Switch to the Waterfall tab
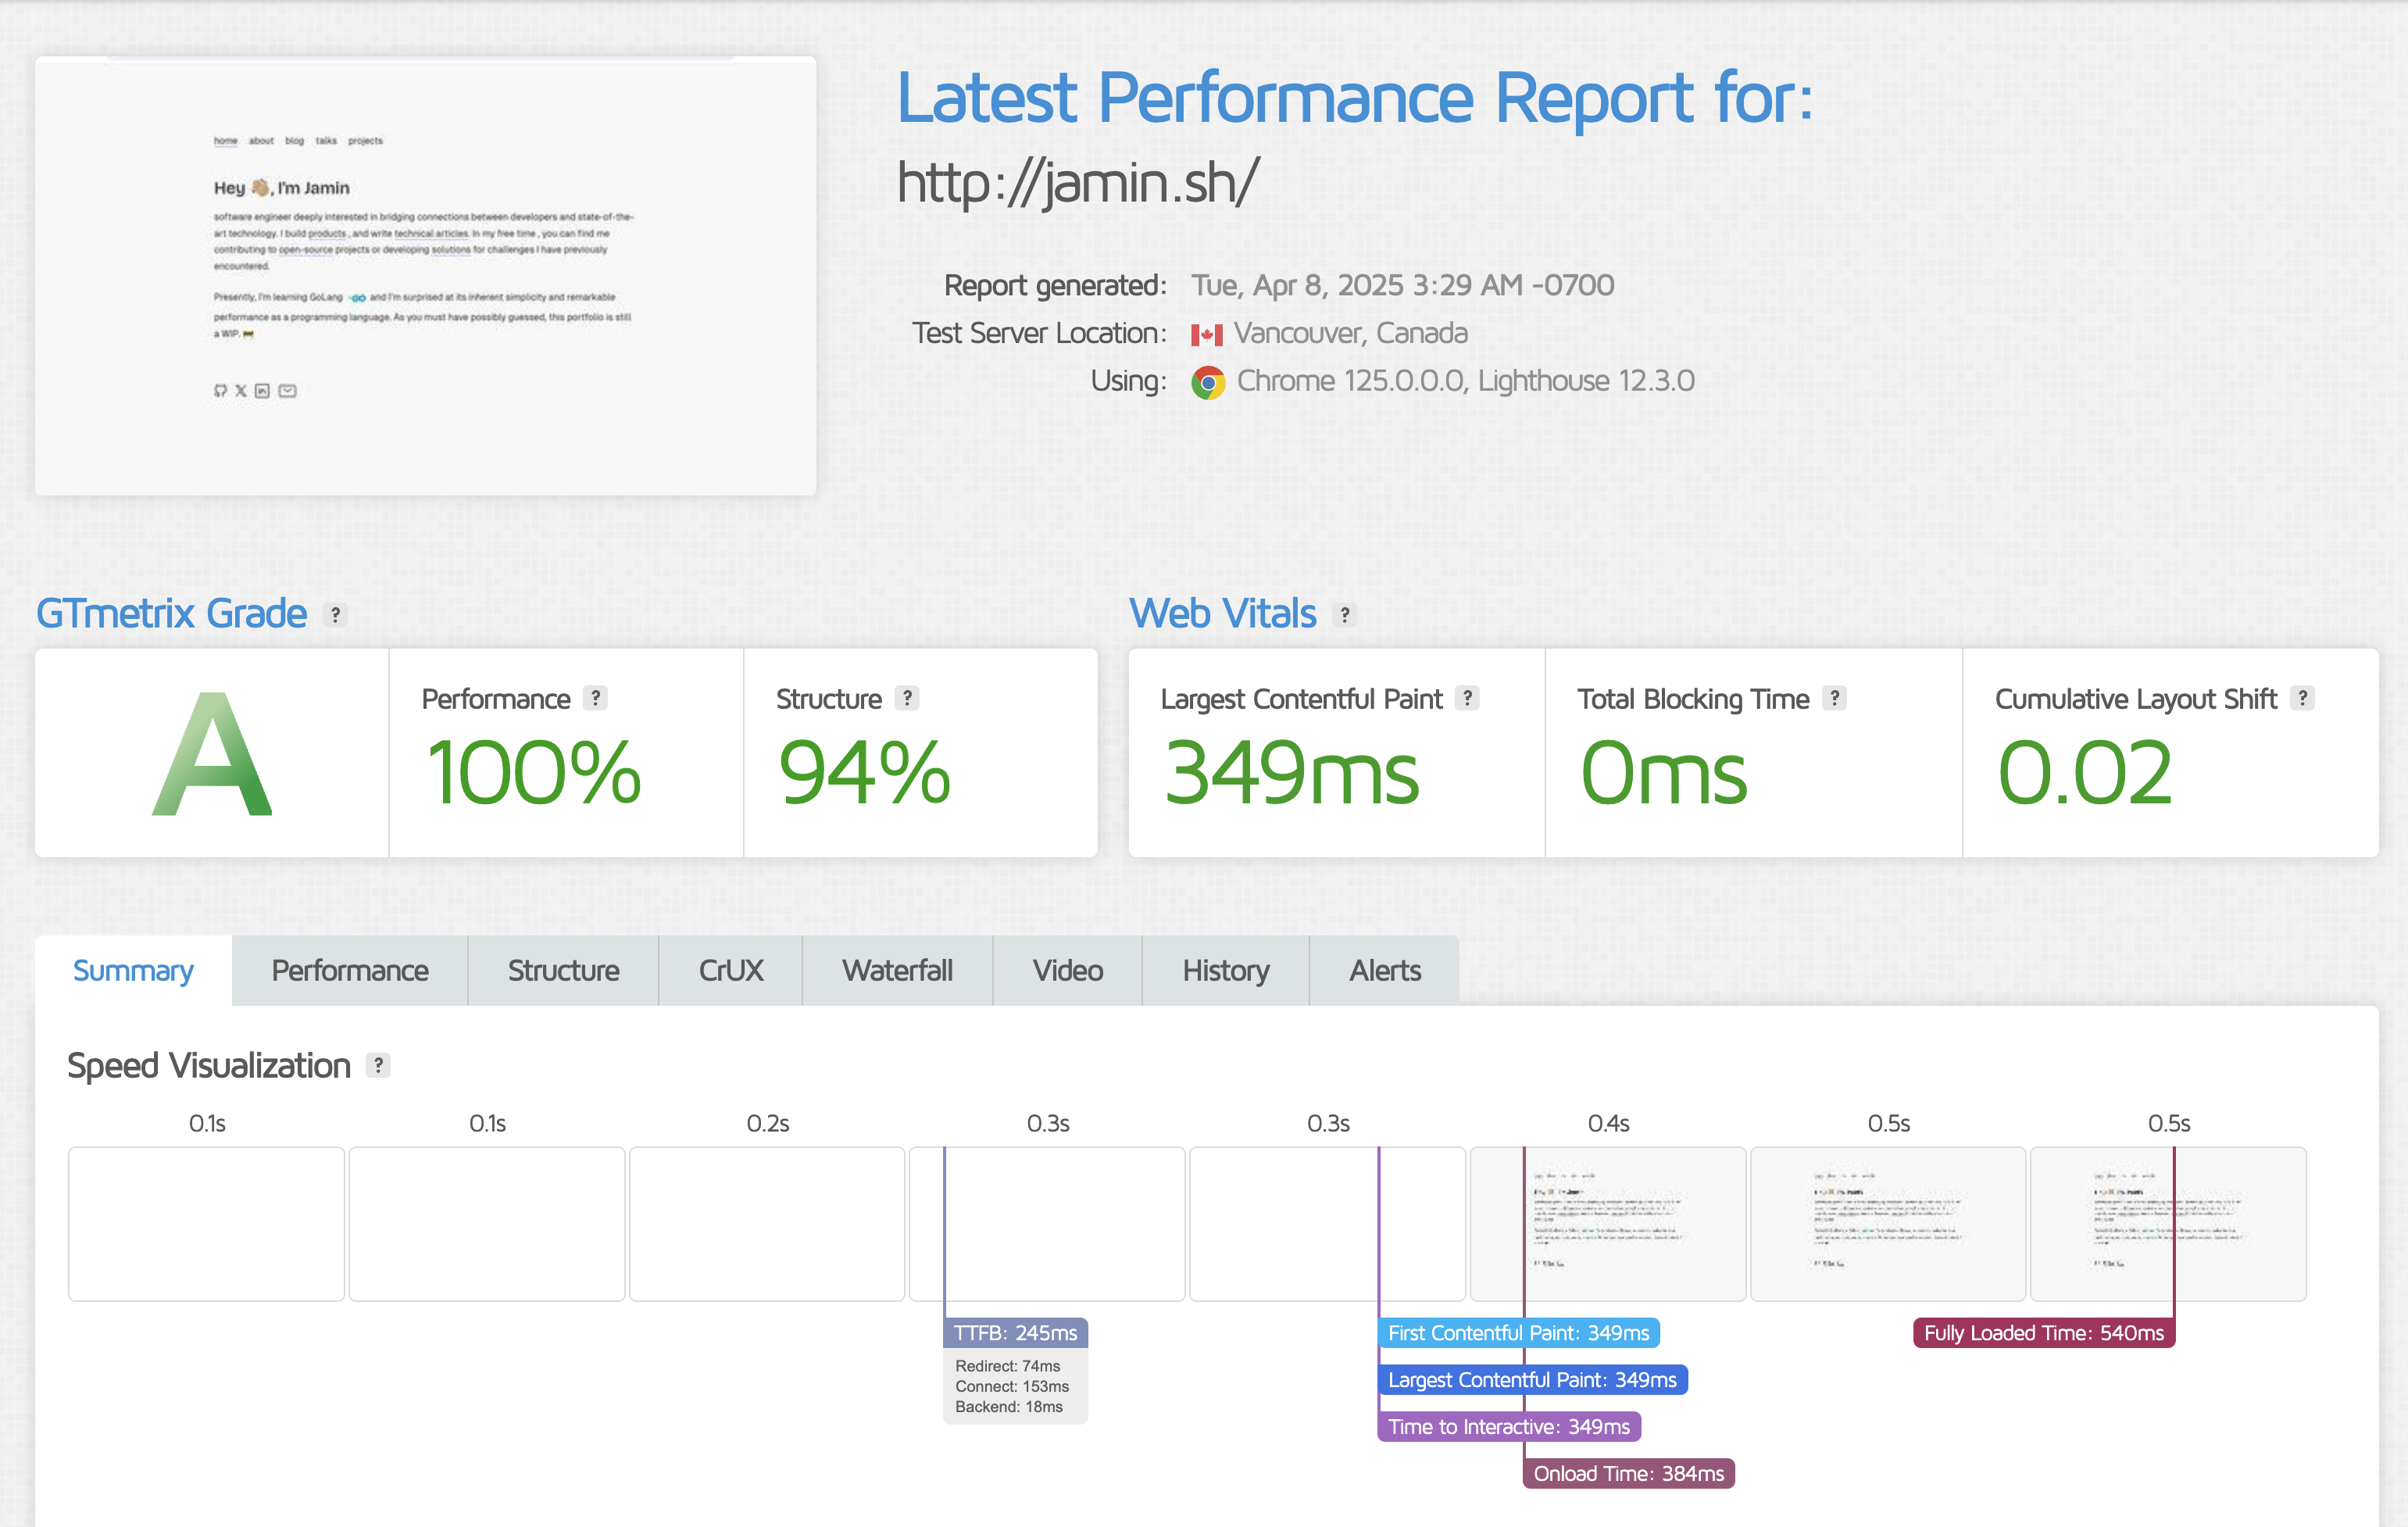 tap(897, 970)
